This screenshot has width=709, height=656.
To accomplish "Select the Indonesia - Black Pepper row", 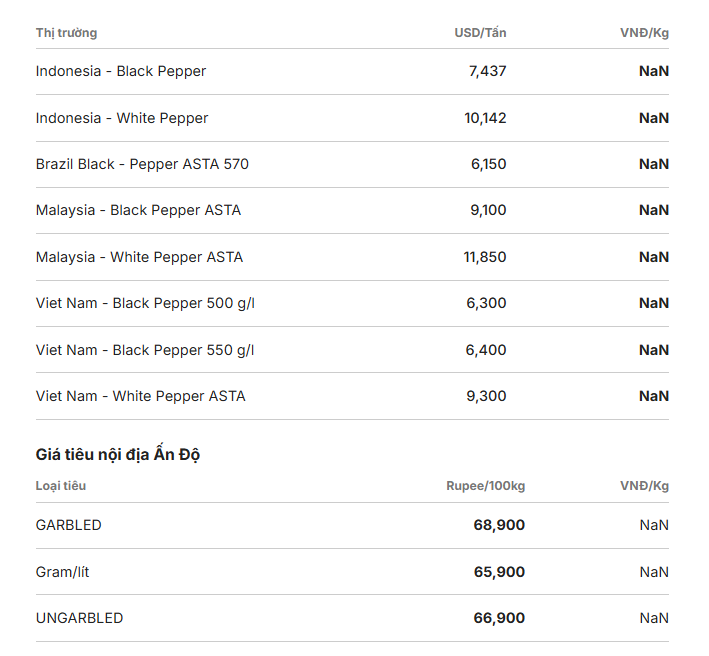I will tap(352, 71).
